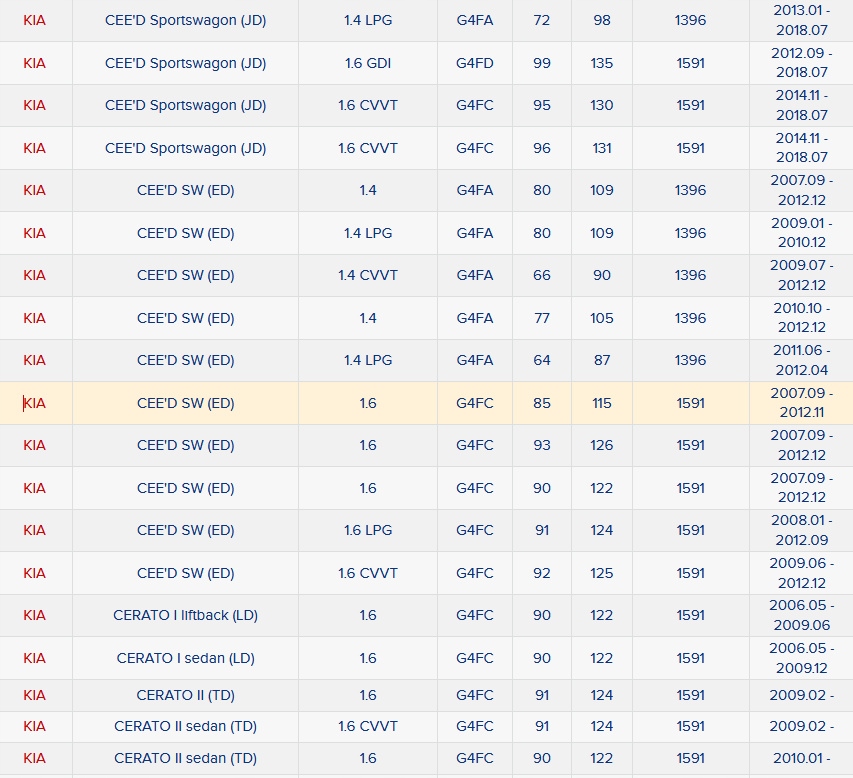Viewport: 853px width, 778px height.
Task: Select the 77 kW cell
Action: click(542, 318)
